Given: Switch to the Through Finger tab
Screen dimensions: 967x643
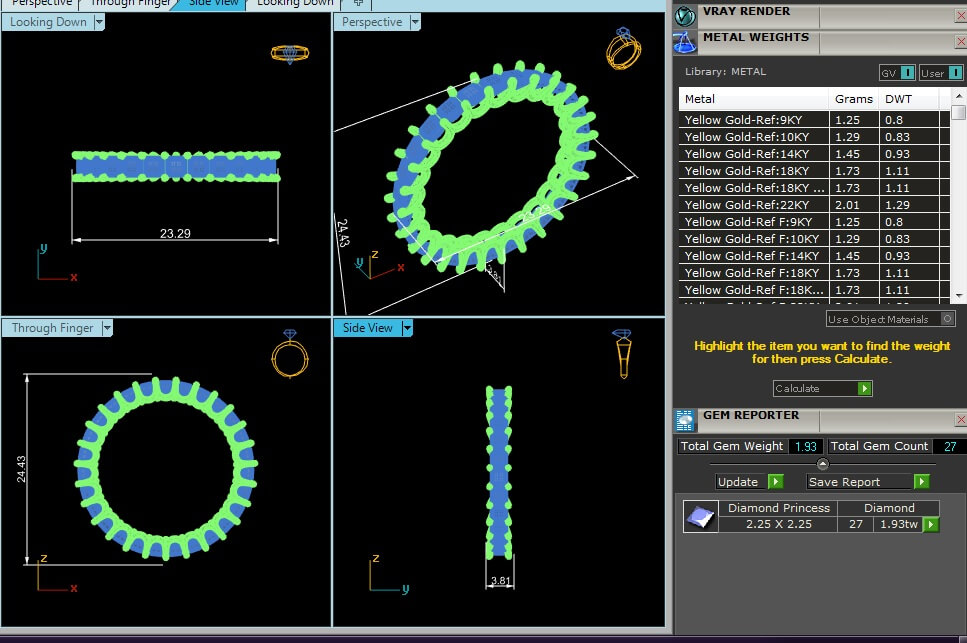Looking at the screenshot, I should coord(132,3).
